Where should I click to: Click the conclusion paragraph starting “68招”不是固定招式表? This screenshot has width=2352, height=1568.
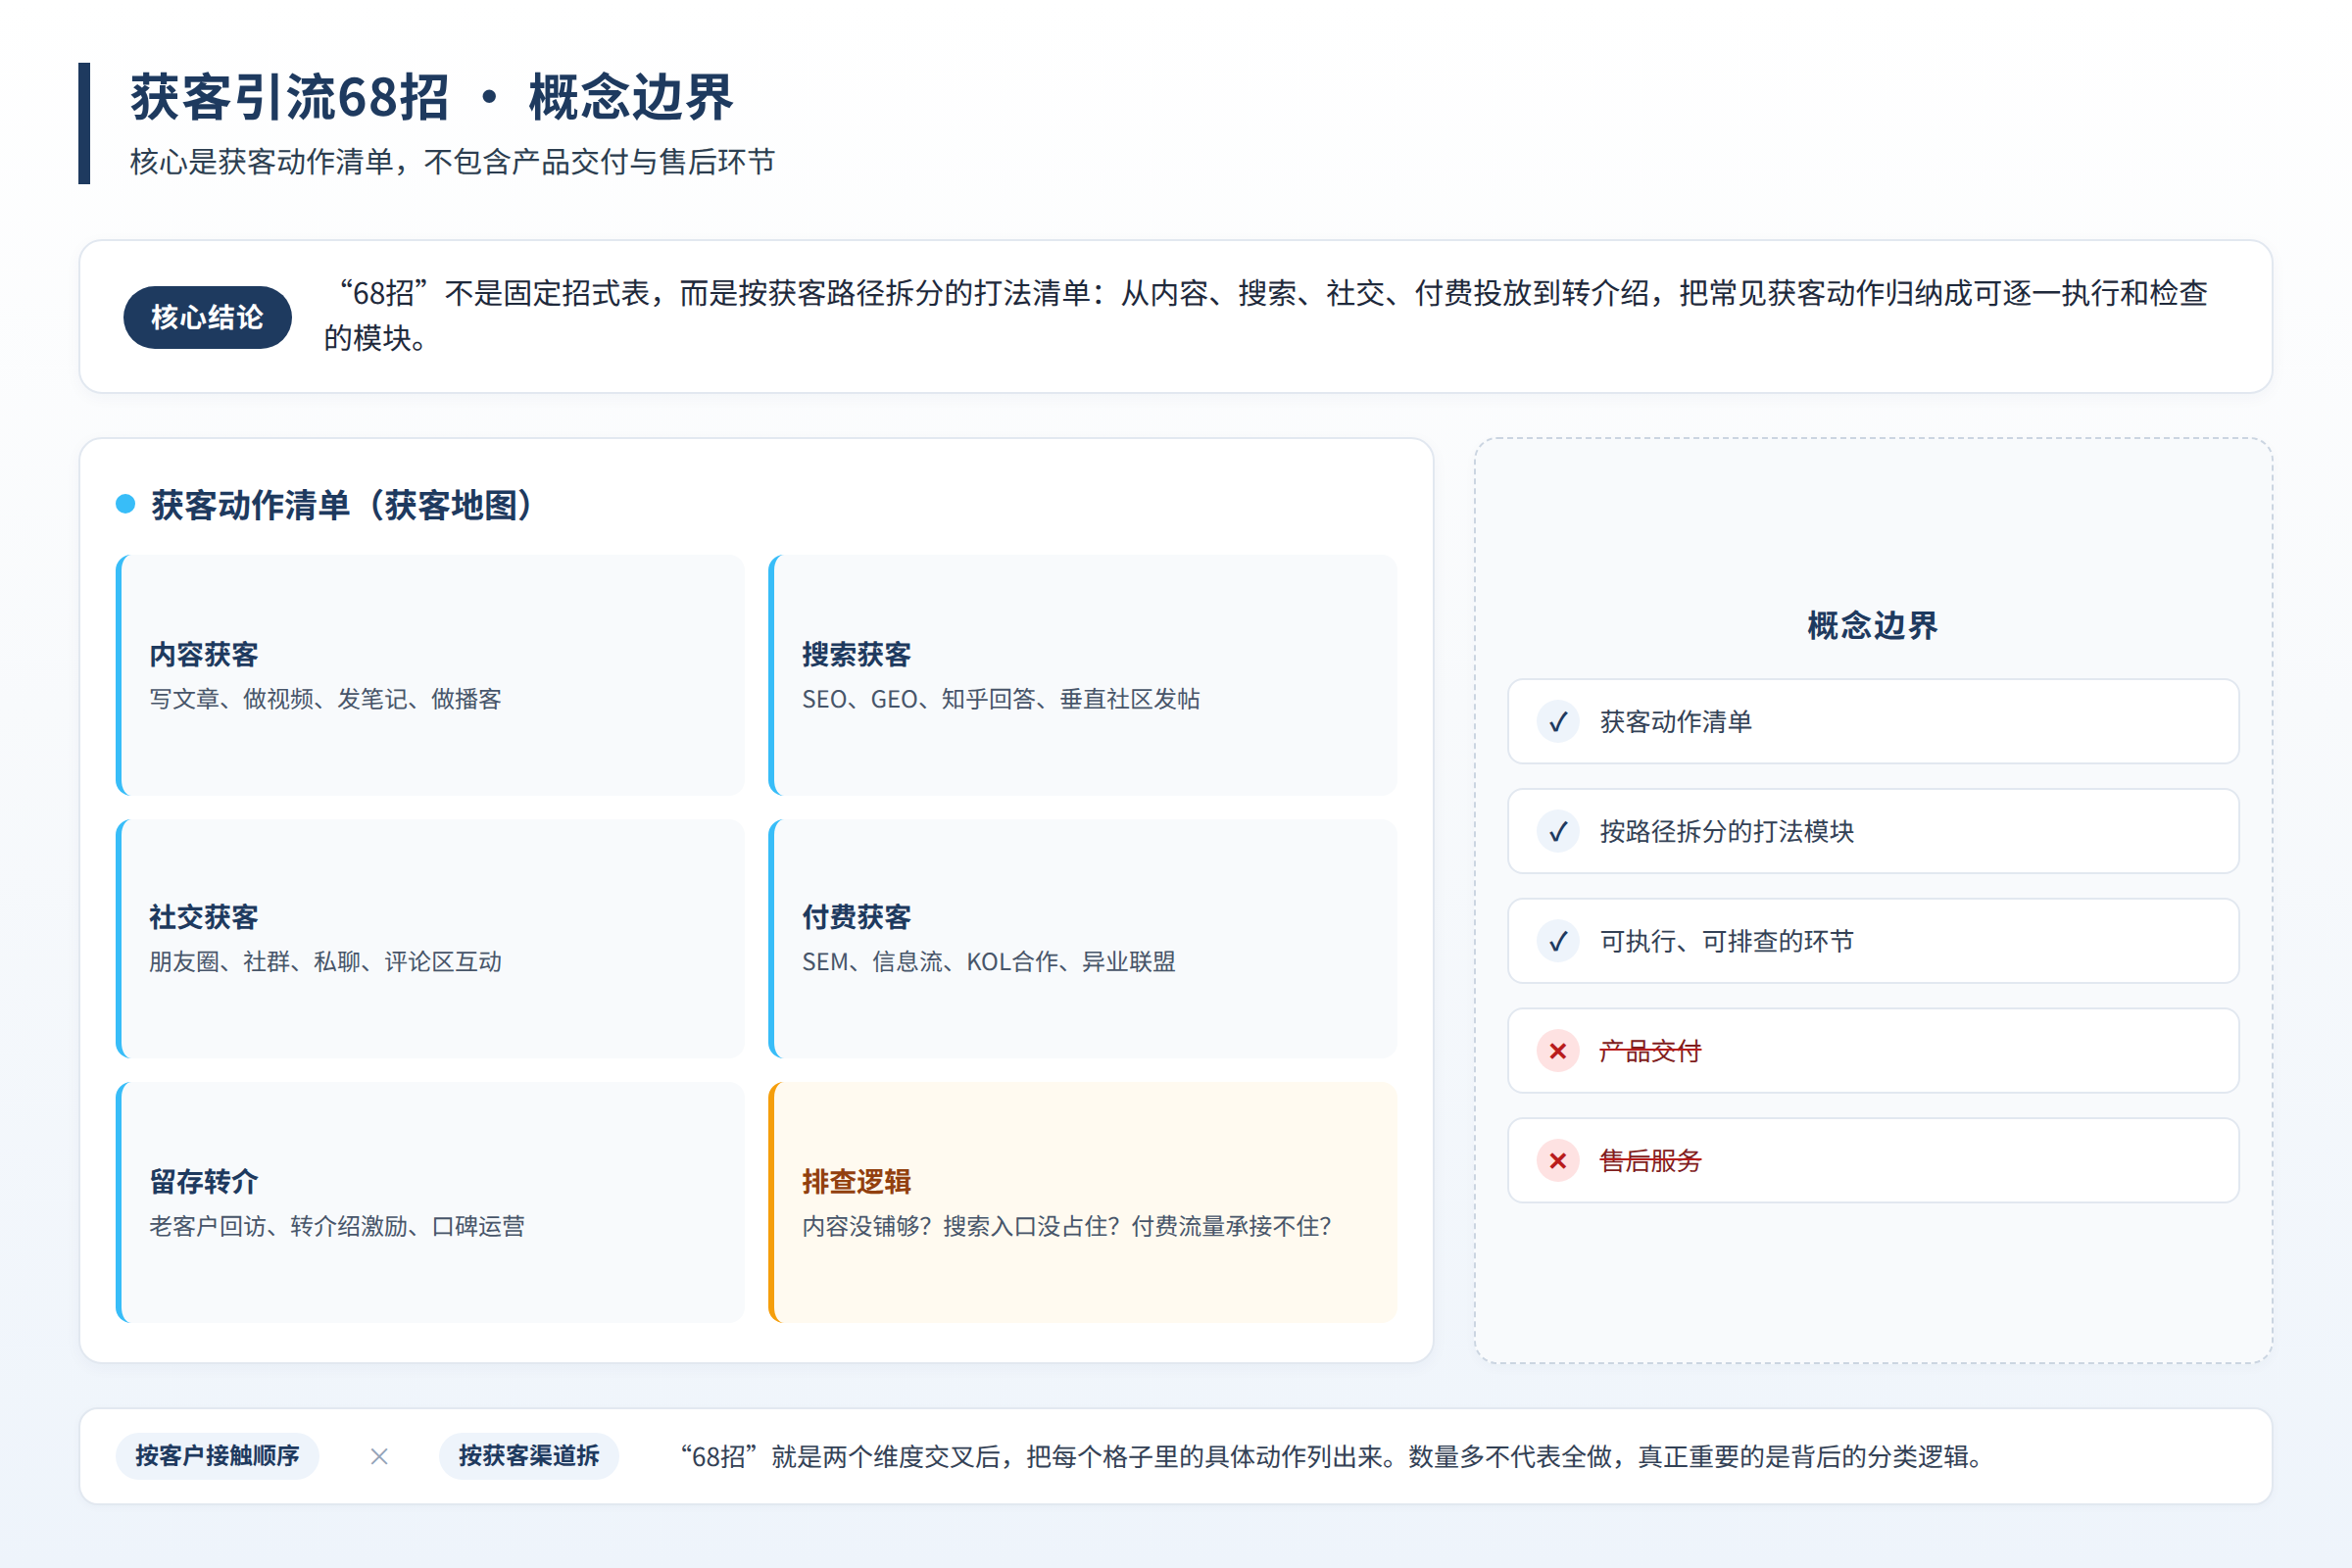(1266, 315)
